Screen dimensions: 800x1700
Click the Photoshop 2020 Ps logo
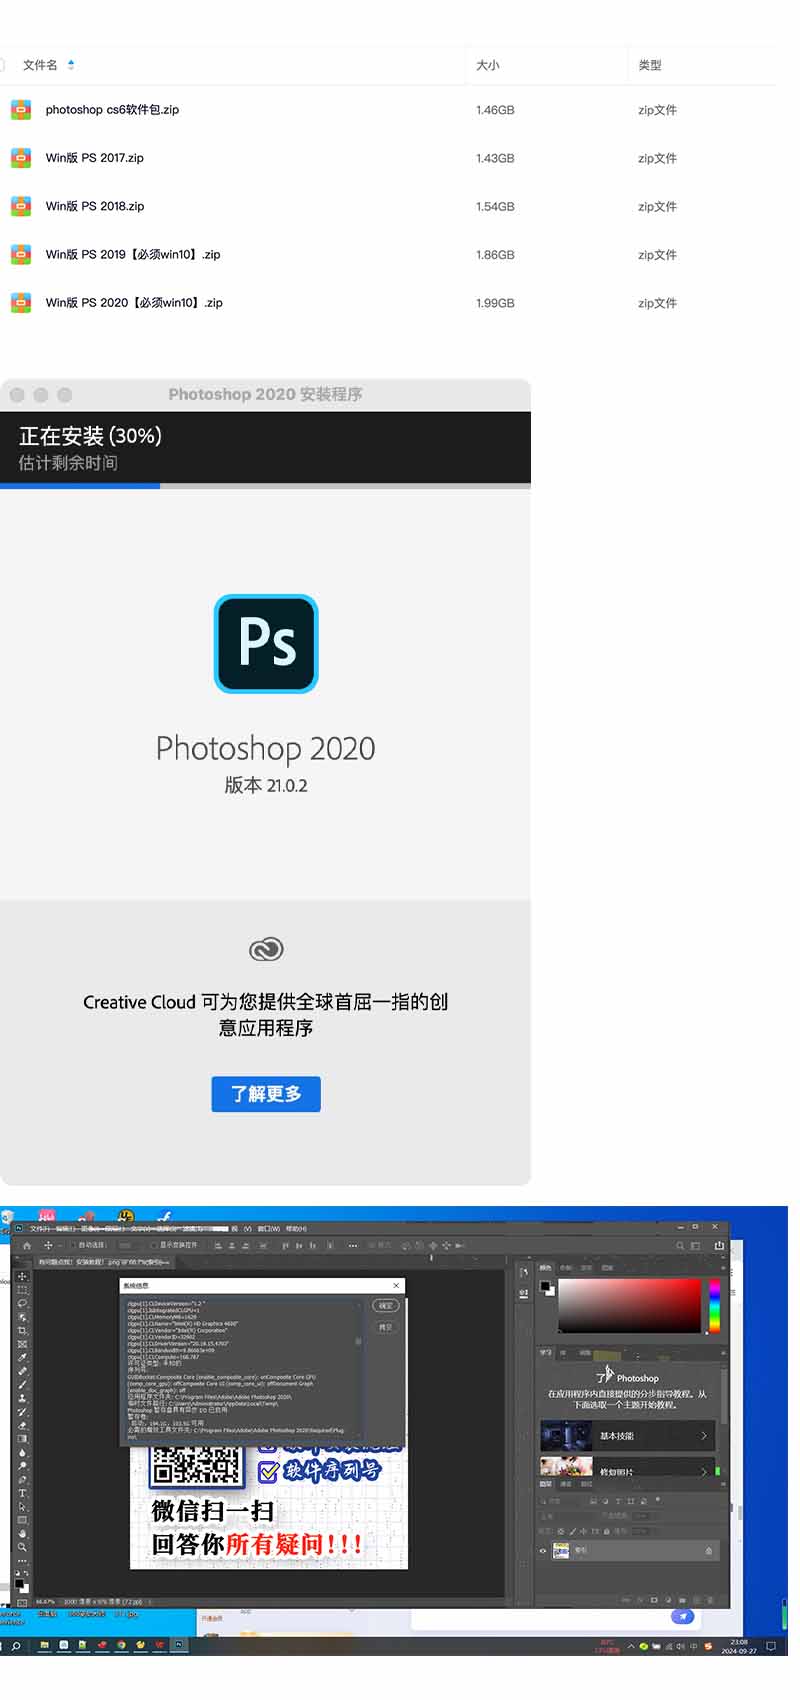pyautogui.click(x=266, y=643)
